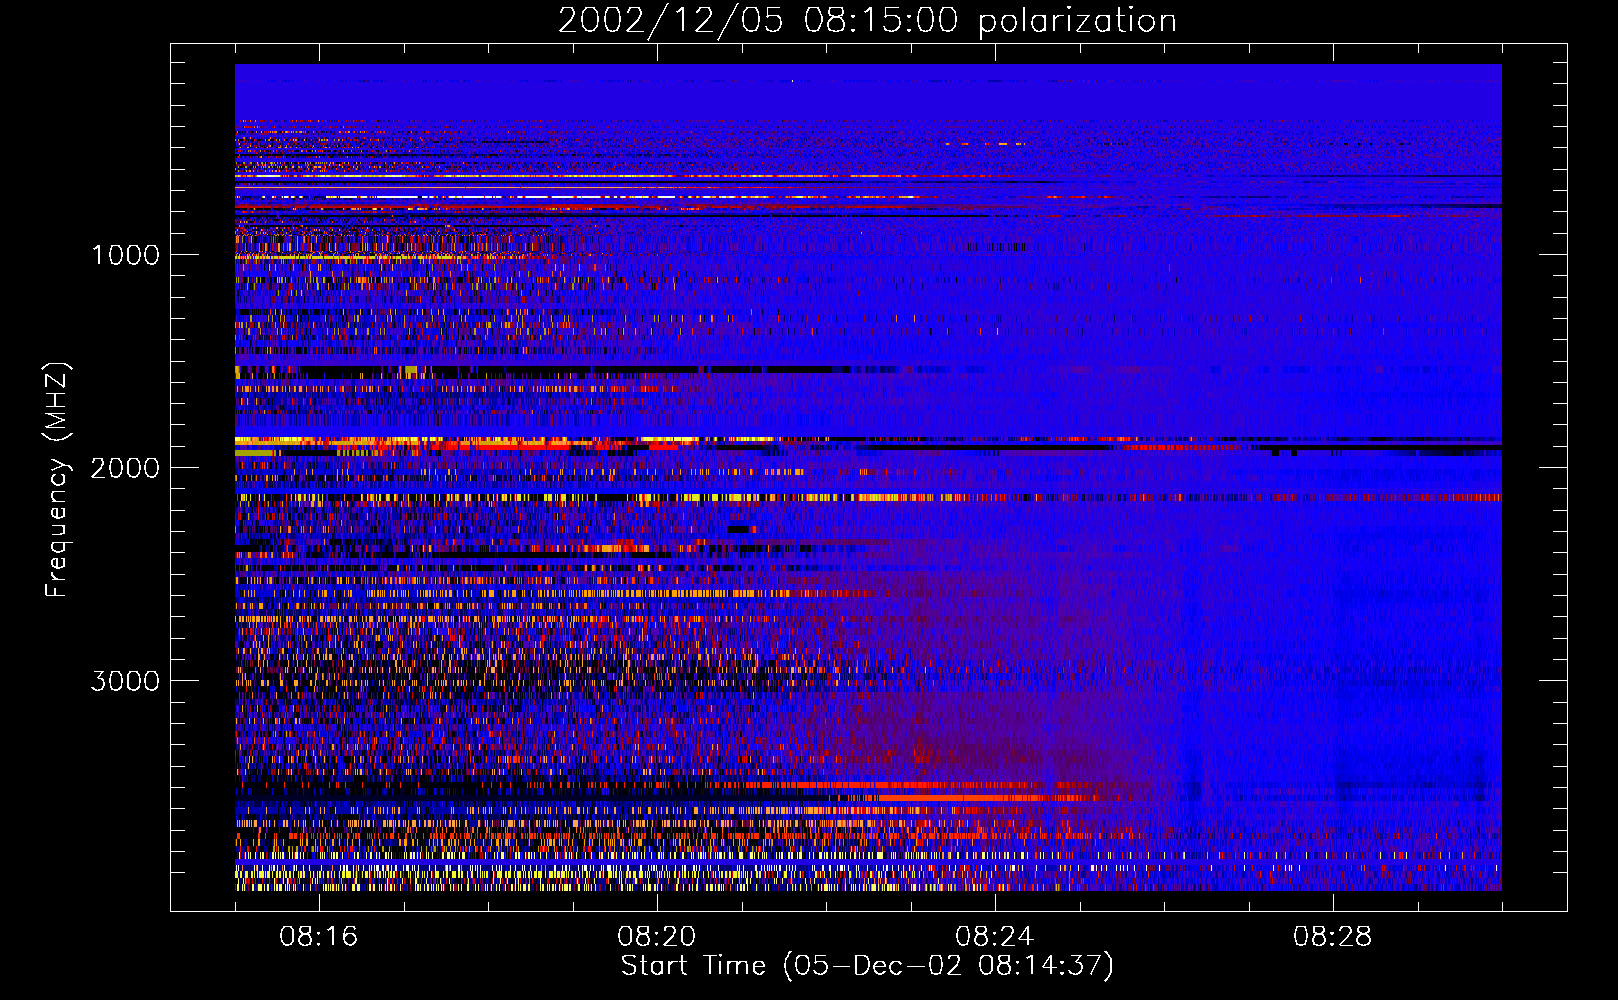The image size is (1618, 1000).
Task: Click the plot title '2002/12/05 08:15:00 polarization'
Action: [867, 21]
